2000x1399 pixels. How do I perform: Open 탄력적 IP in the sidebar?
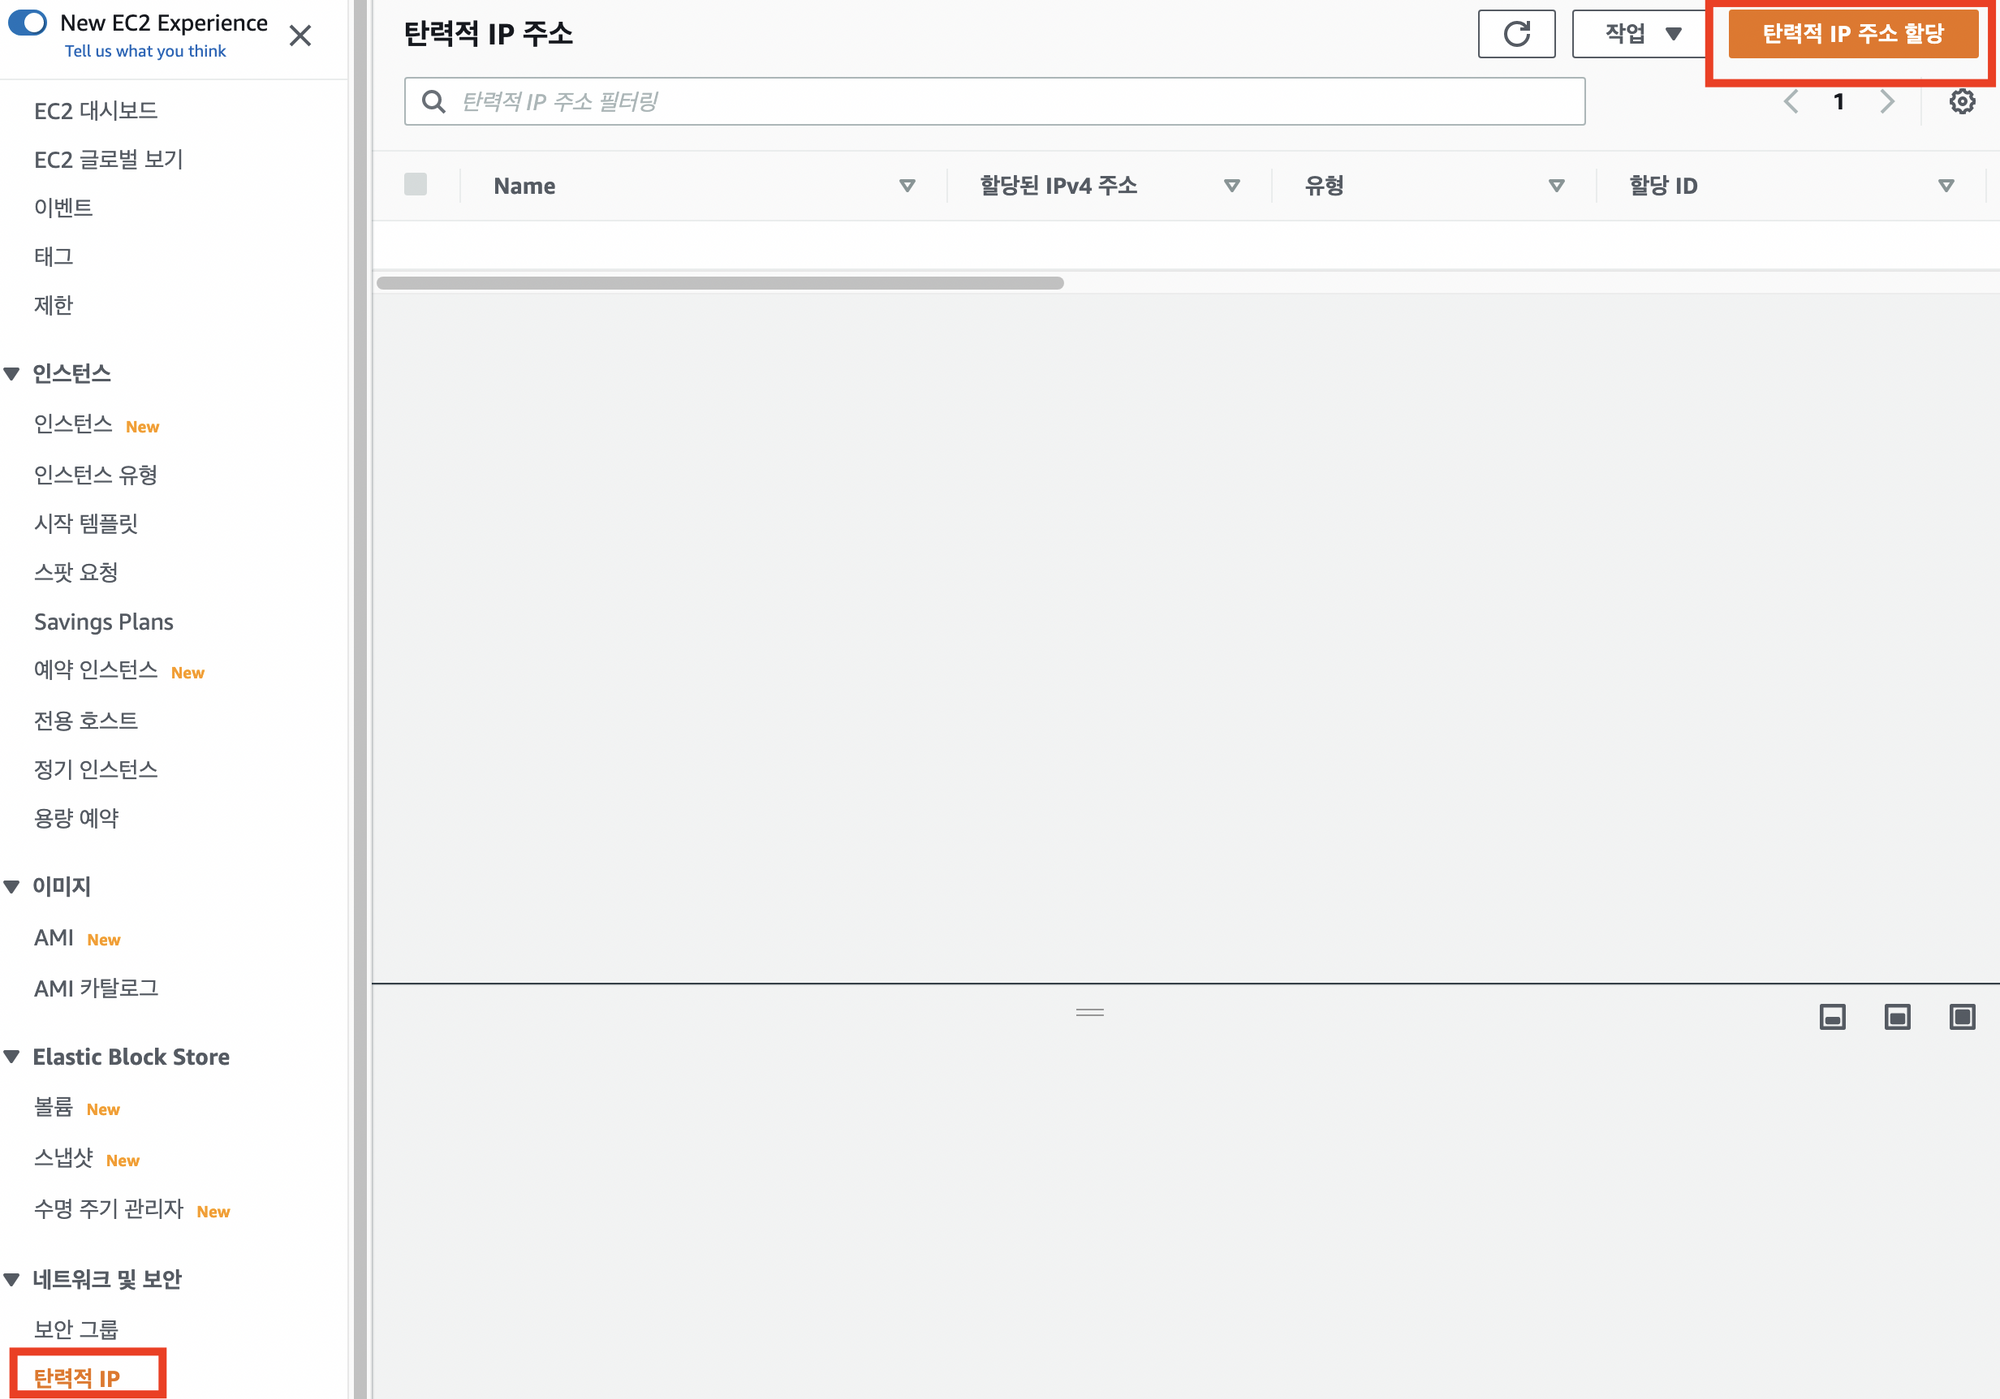tap(77, 1377)
